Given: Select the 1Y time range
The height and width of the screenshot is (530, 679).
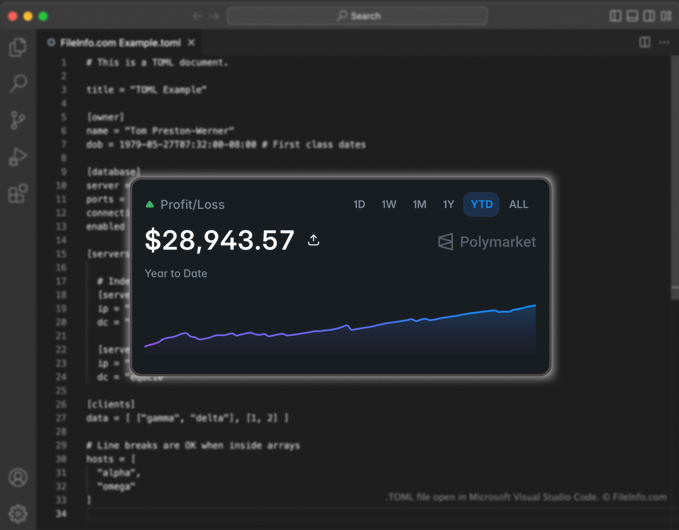Looking at the screenshot, I should point(449,204).
